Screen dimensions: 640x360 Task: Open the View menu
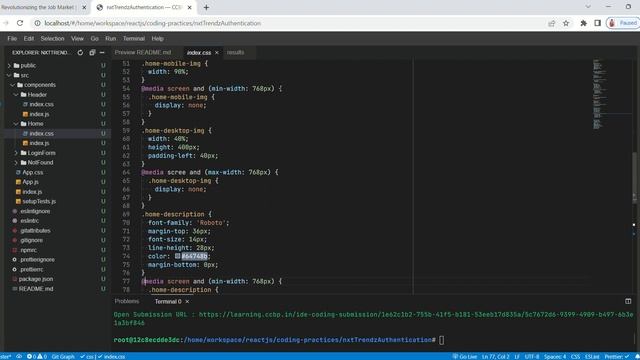click(77, 39)
